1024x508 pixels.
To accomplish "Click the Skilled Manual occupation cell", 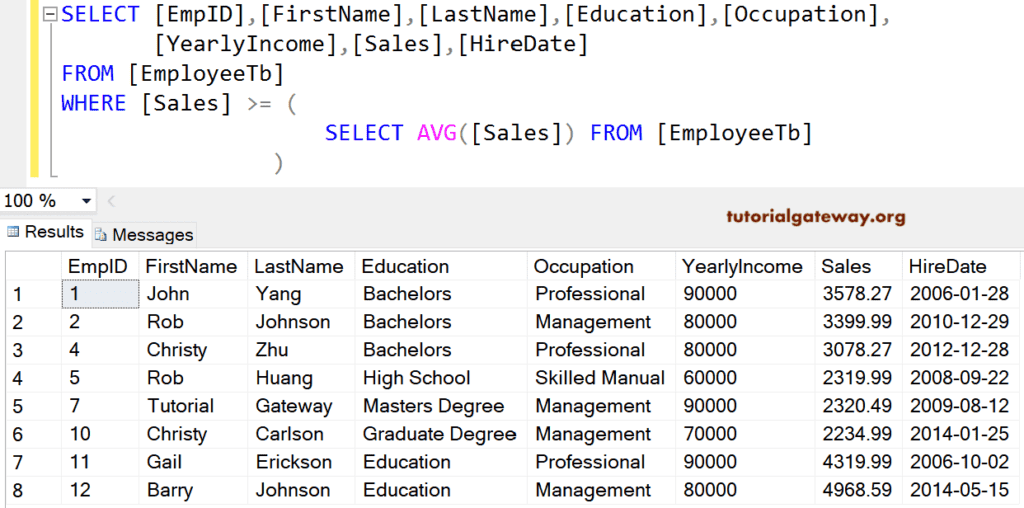I will point(600,378).
